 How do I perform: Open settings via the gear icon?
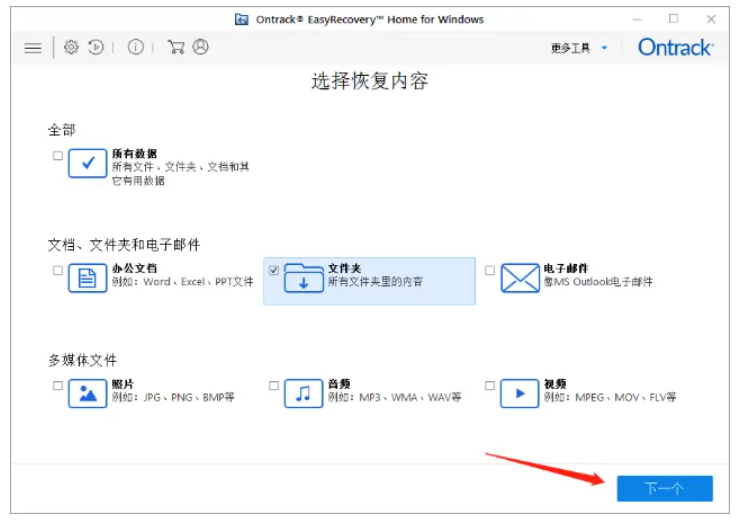pyautogui.click(x=71, y=47)
